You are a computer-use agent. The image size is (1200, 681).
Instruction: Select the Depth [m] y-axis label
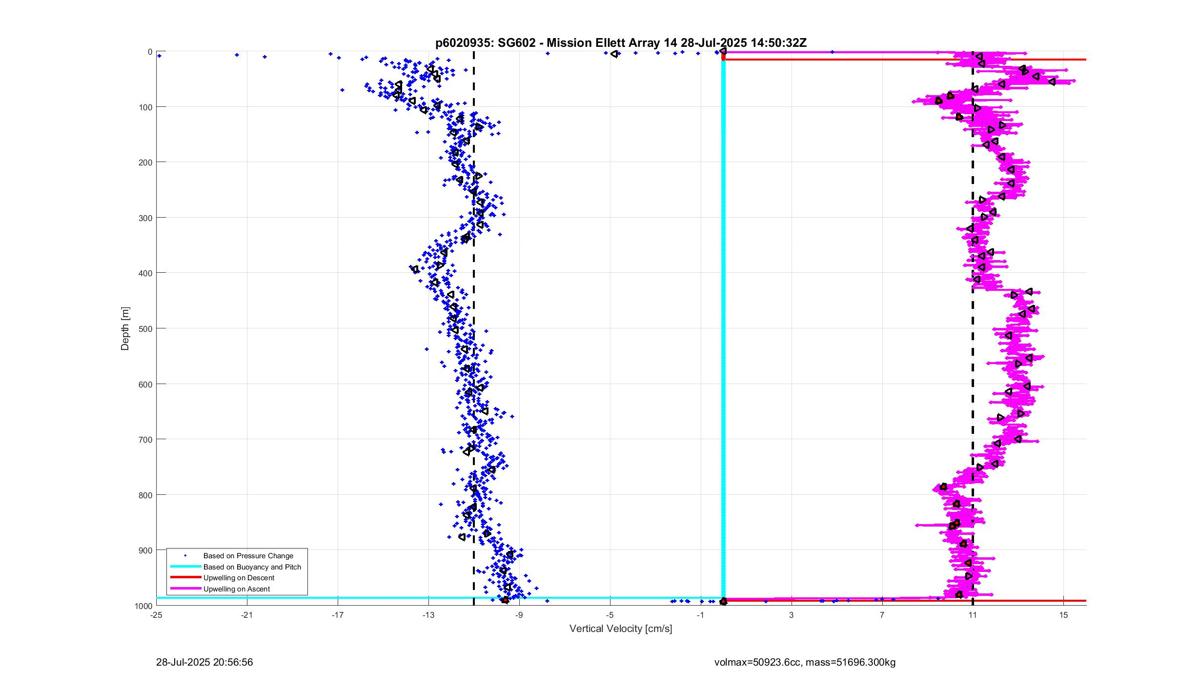pyautogui.click(x=126, y=329)
